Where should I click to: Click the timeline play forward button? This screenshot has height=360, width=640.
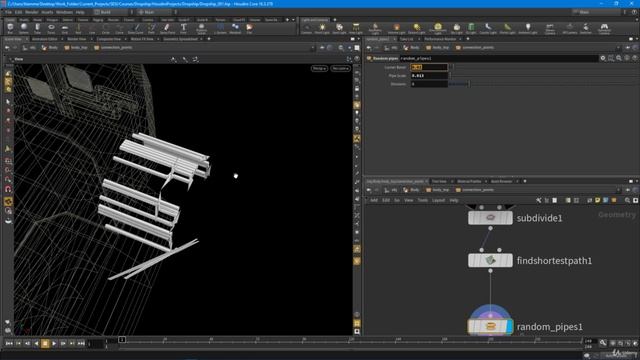(54, 344)
